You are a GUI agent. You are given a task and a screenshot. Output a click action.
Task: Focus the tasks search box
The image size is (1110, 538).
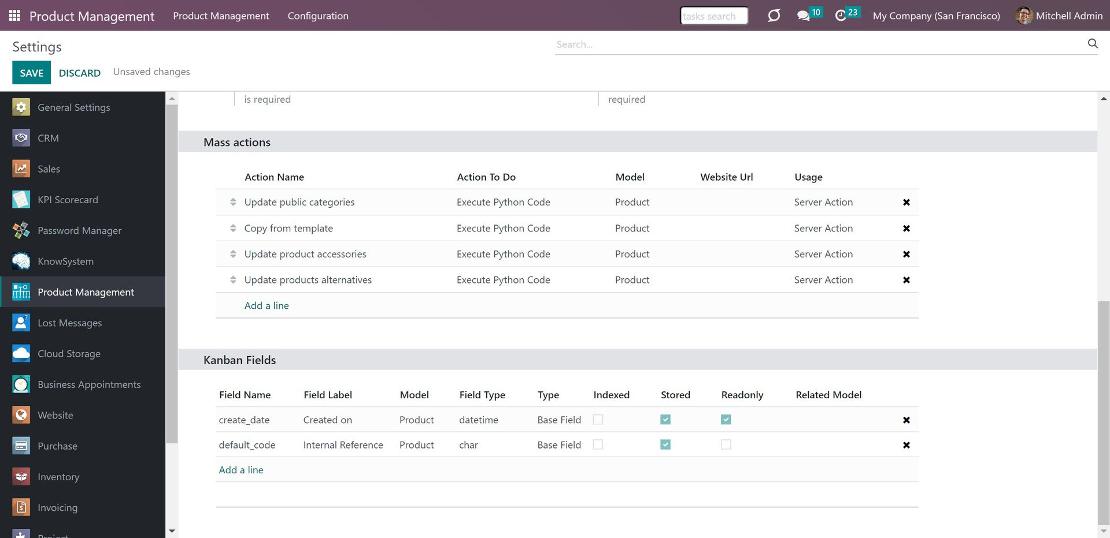714,16
